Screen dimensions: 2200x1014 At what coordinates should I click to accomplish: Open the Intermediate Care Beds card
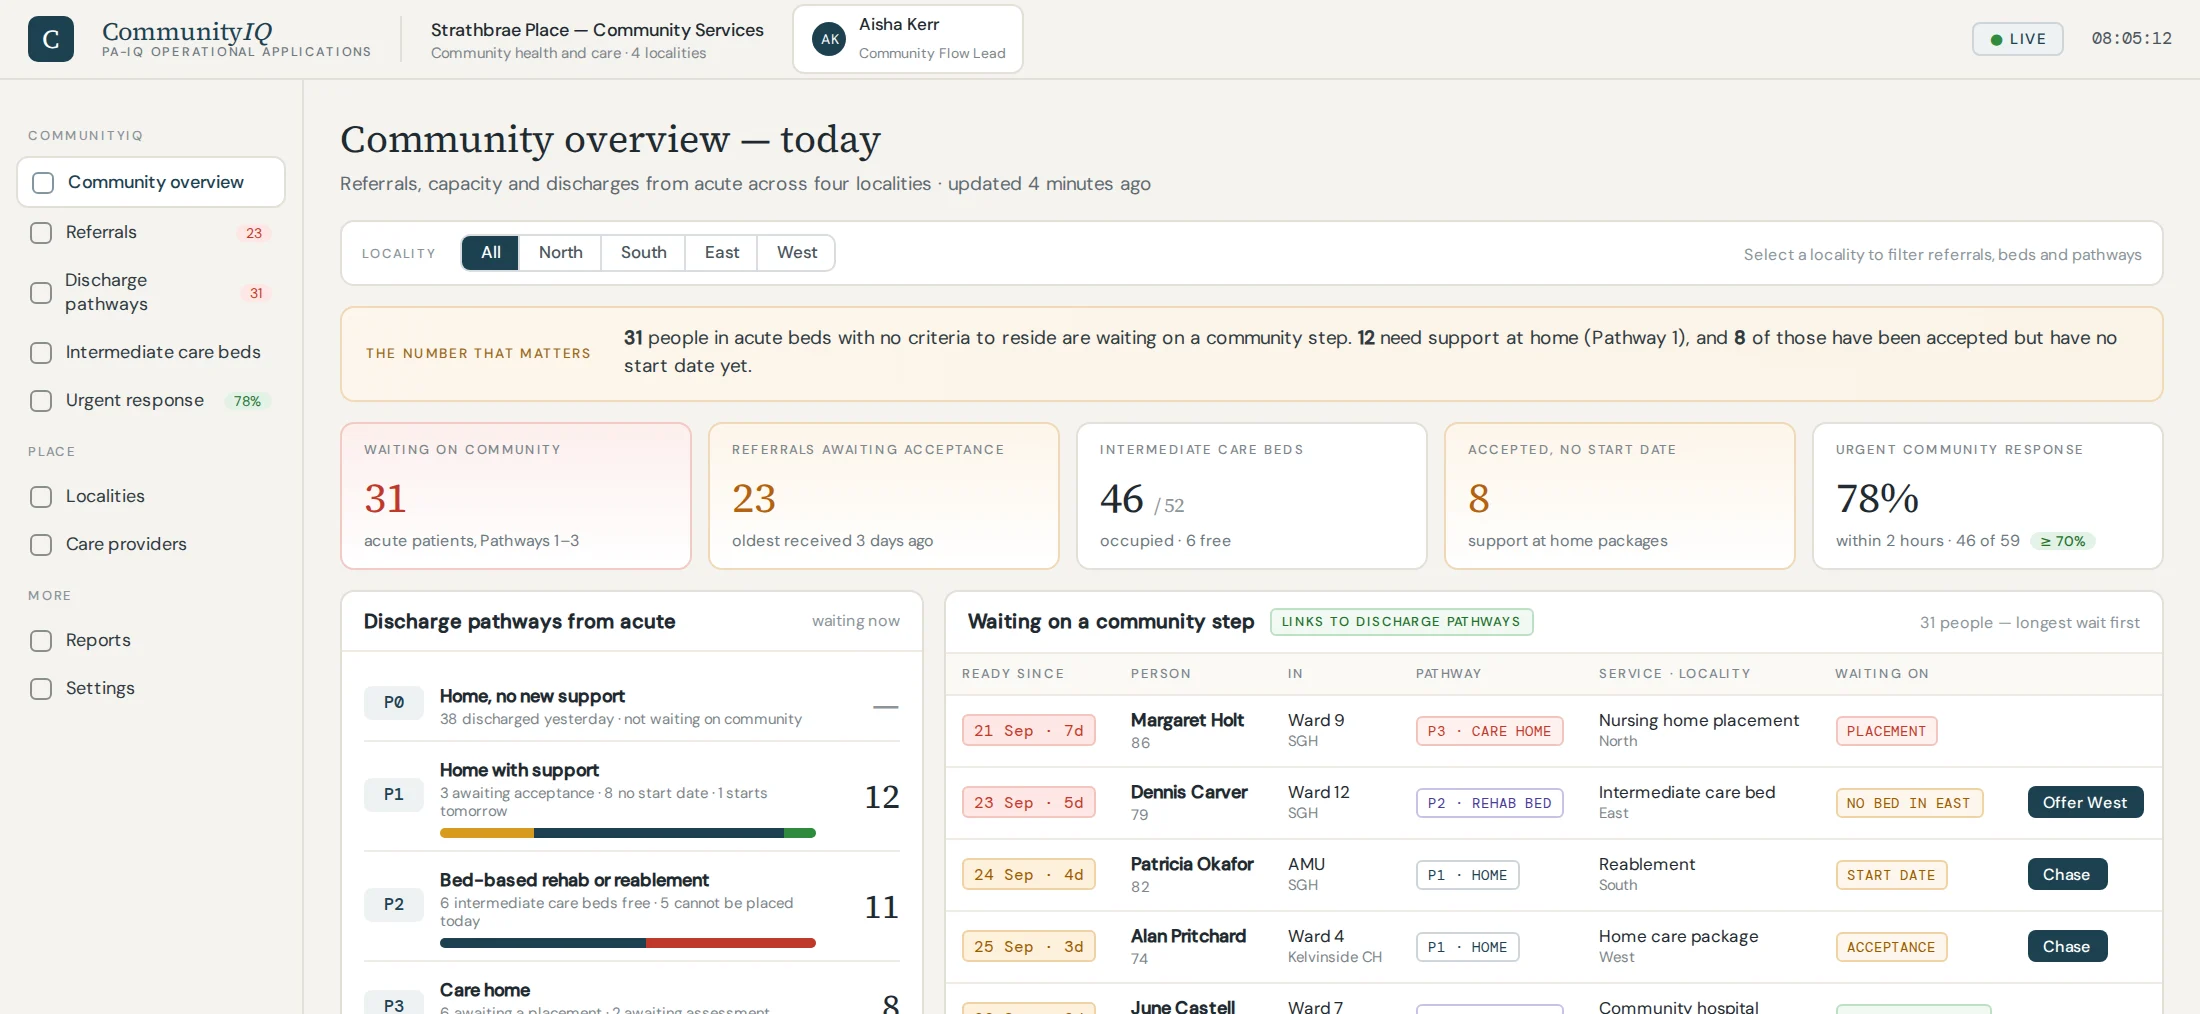tap(1252, 496)
